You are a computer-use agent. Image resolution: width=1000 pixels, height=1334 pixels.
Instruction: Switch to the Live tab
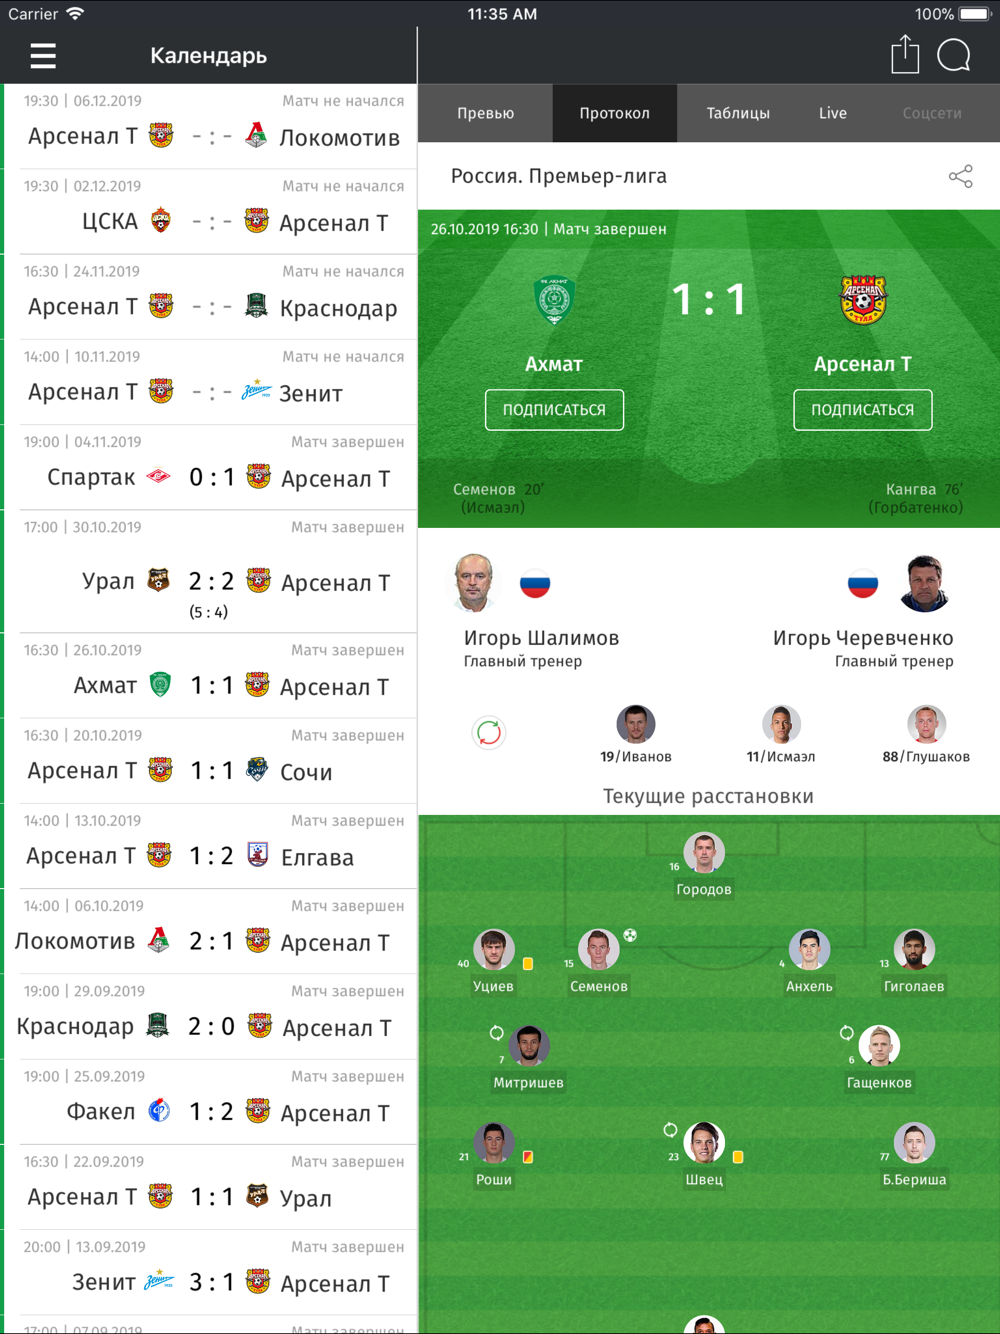[833, 113]
